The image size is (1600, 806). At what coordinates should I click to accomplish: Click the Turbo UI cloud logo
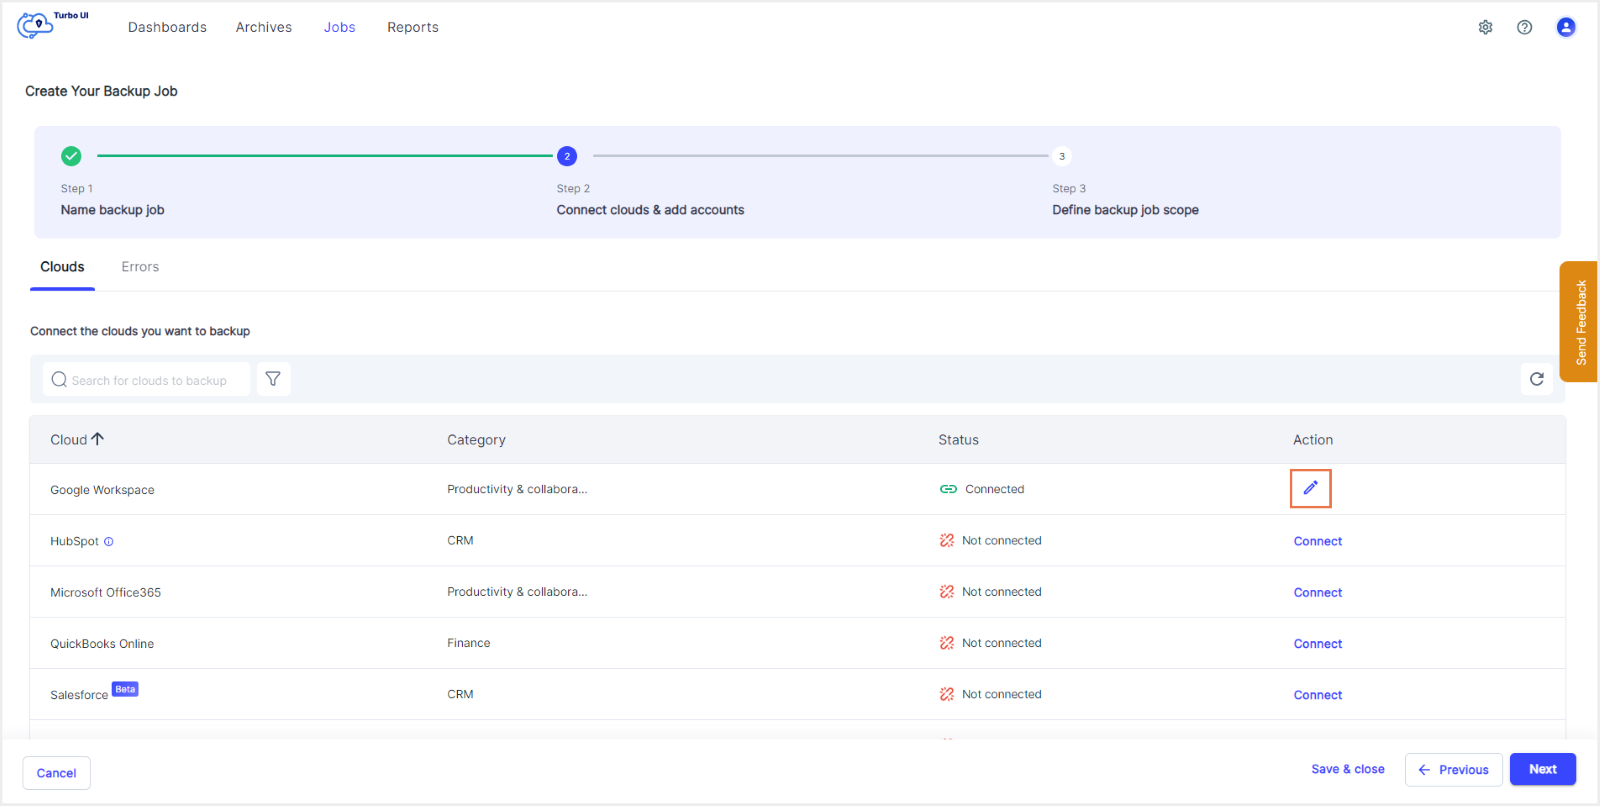(53, 24)
